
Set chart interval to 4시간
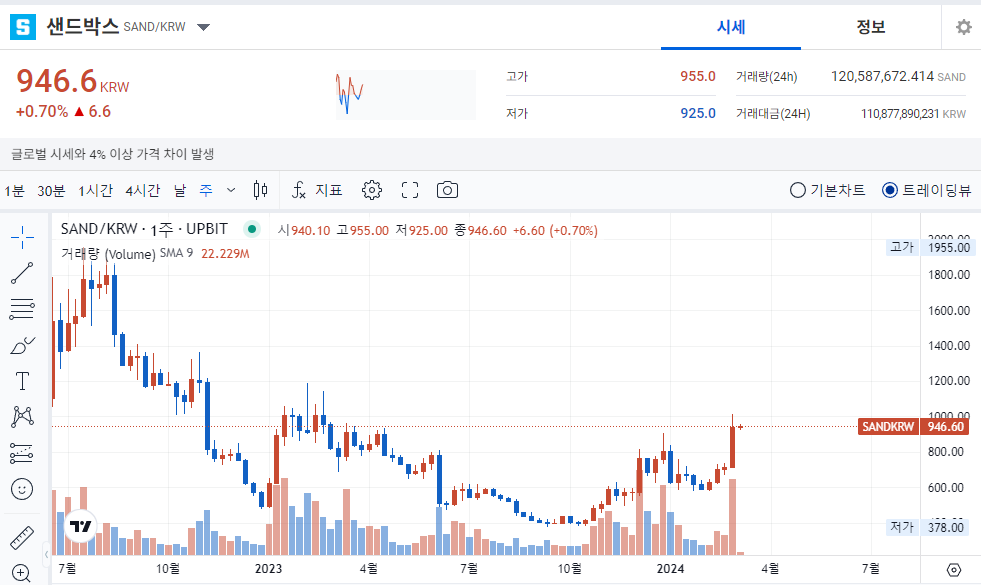point(143,190)
